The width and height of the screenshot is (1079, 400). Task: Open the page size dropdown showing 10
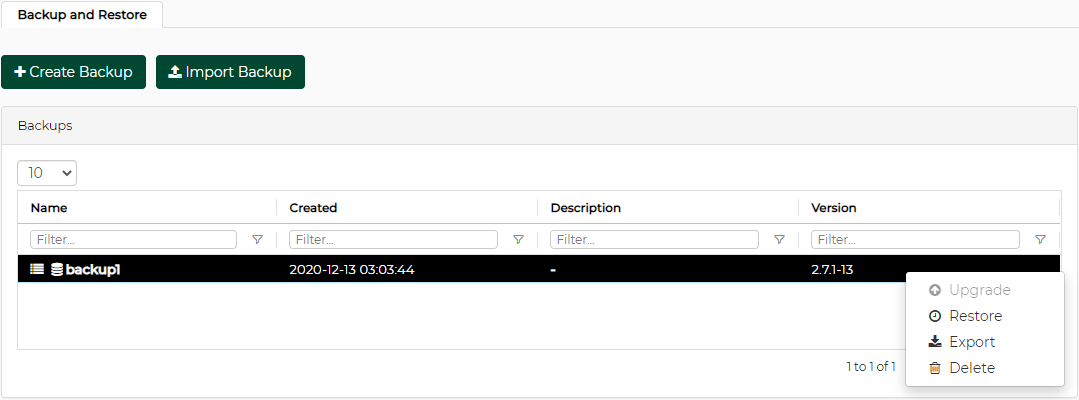[x=47, y=173]
